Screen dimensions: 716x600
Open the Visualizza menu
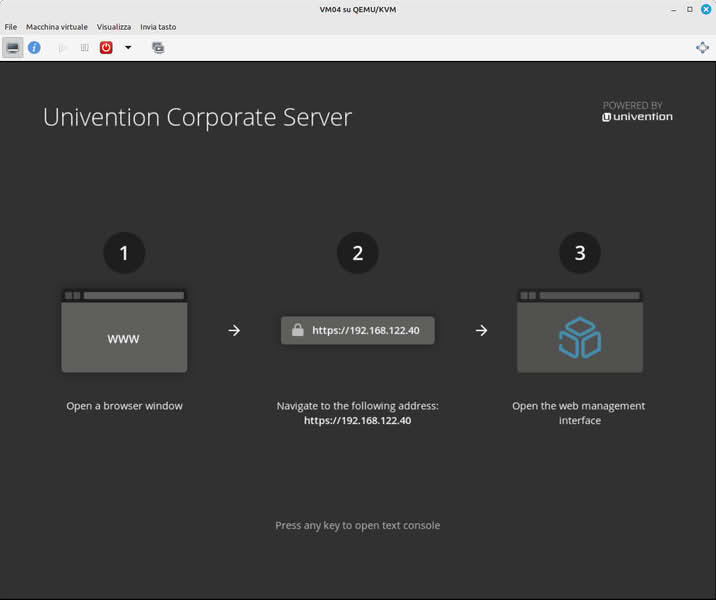[114, 27]
